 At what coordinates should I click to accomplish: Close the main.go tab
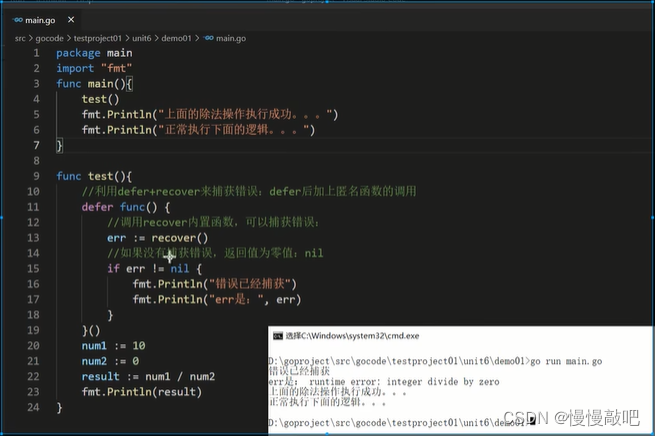(x=71, y=20)
